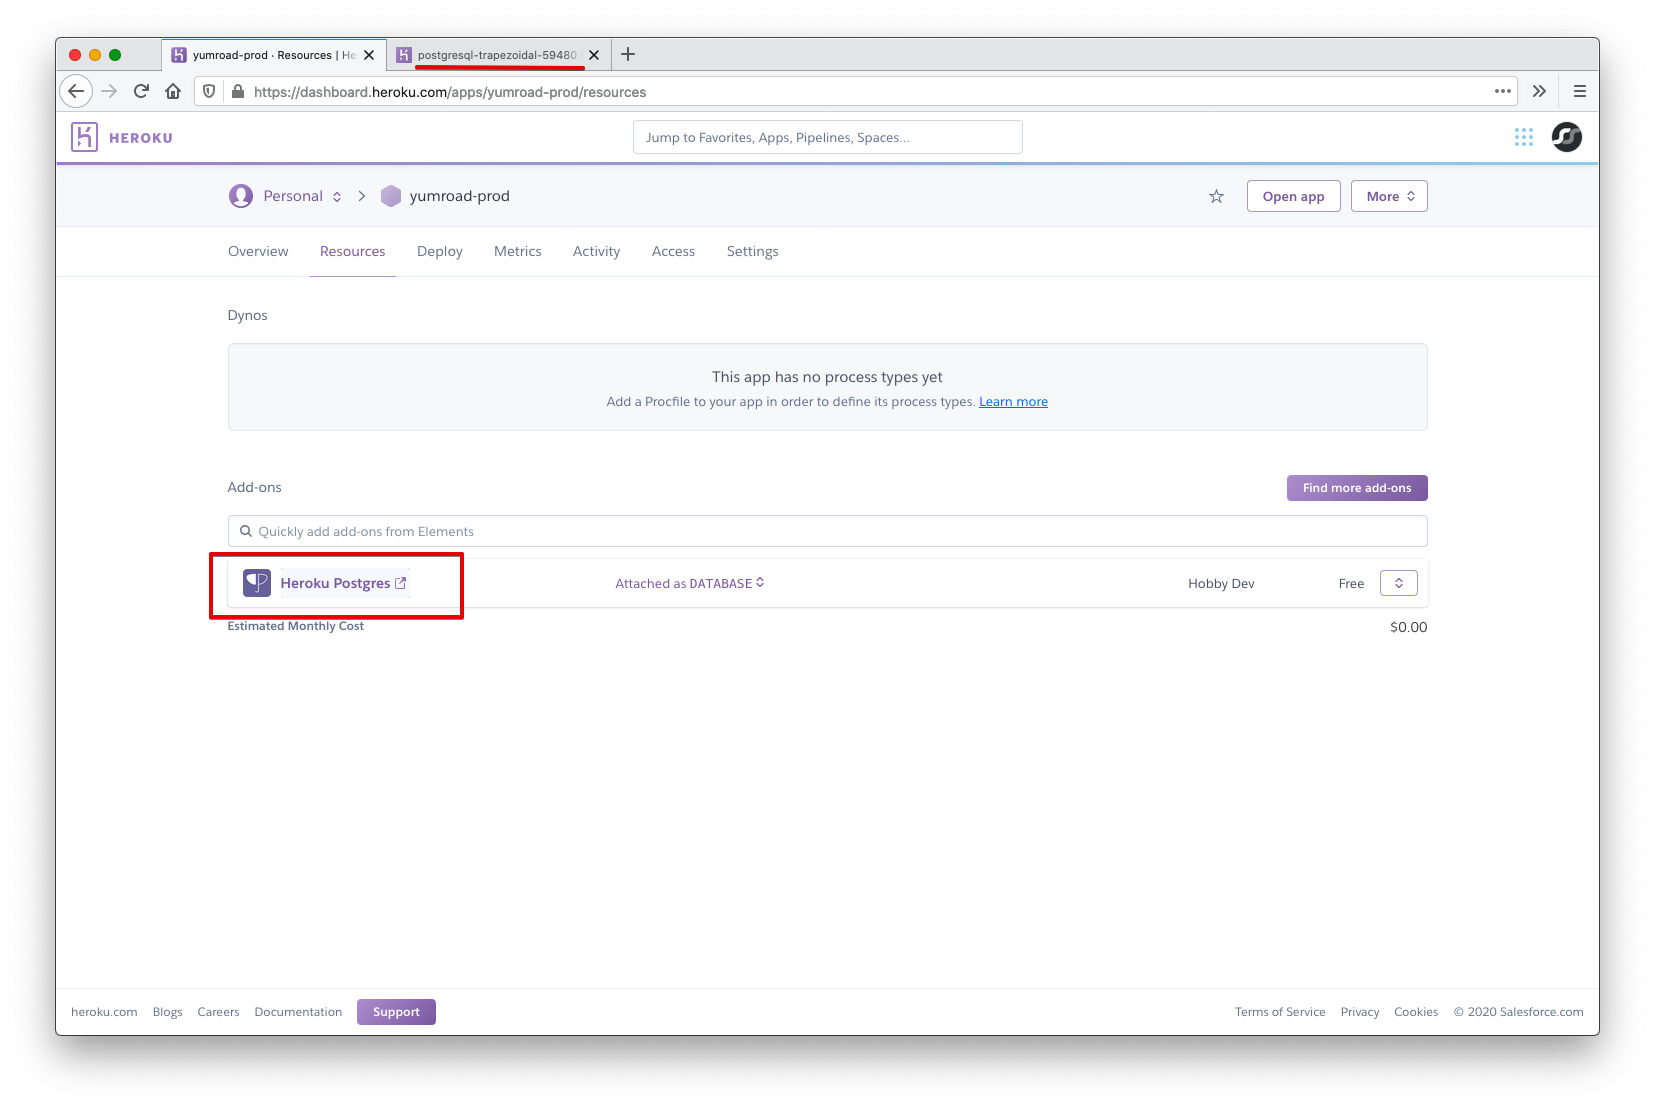The height and width of the screenshot is (1109, 1655).
Task: Open the user avatar menu
Action: click(1566, 137)
